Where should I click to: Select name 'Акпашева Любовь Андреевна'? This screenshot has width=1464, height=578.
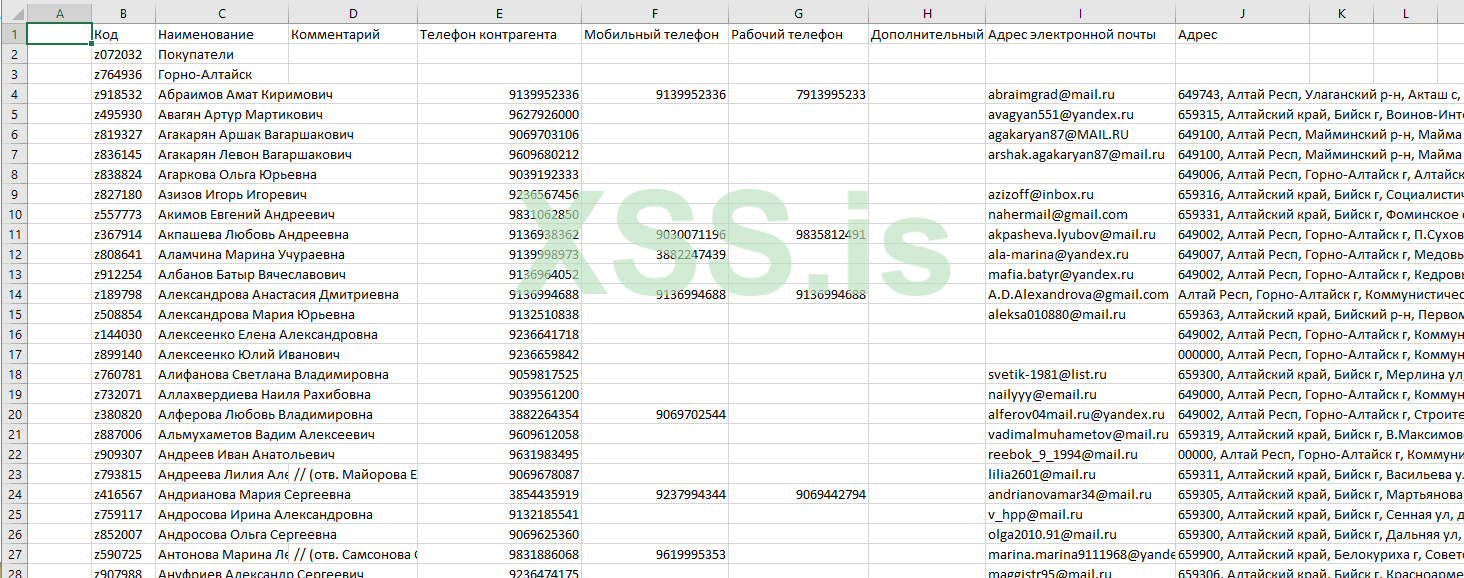click(x=253, y=234)
